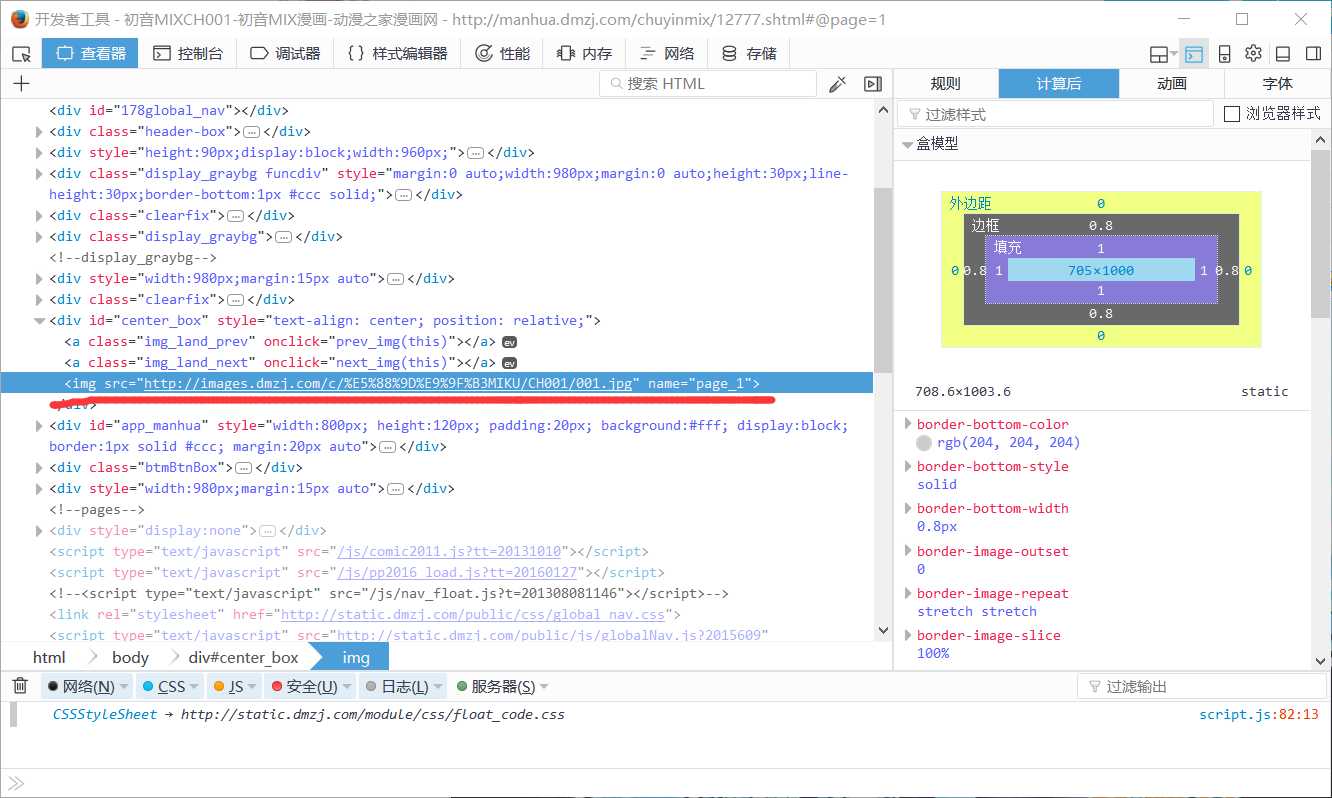Expand border-bottom-style property details
The height and width of the screenshot is (798, 1332).
(908, 467)
